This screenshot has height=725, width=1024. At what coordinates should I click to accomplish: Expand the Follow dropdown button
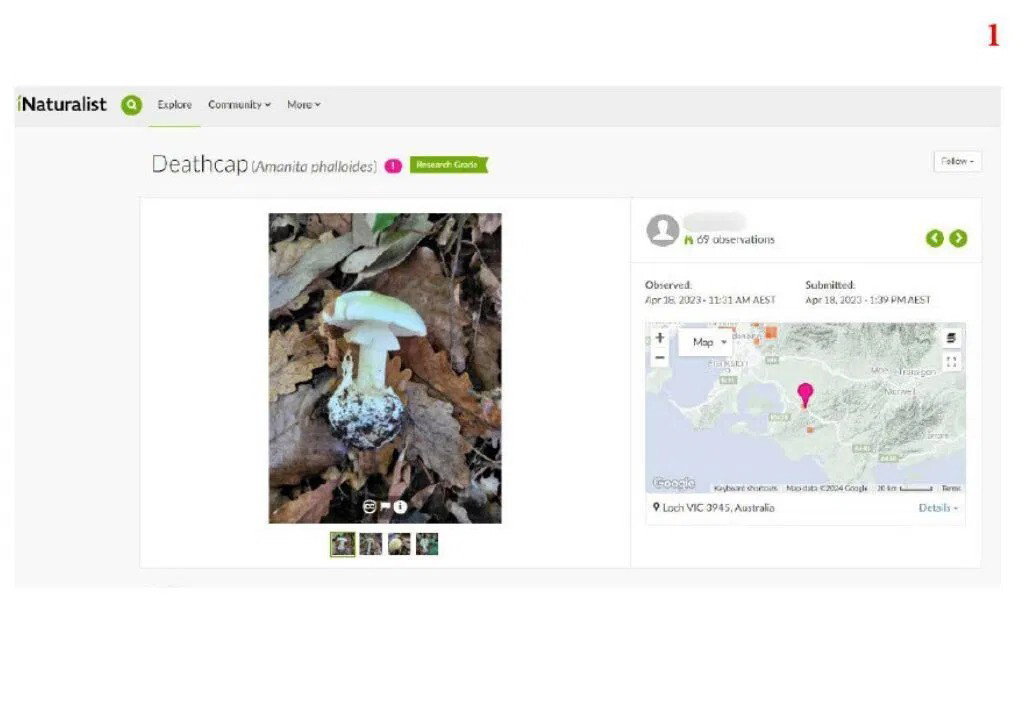click(x=957, y=161)
